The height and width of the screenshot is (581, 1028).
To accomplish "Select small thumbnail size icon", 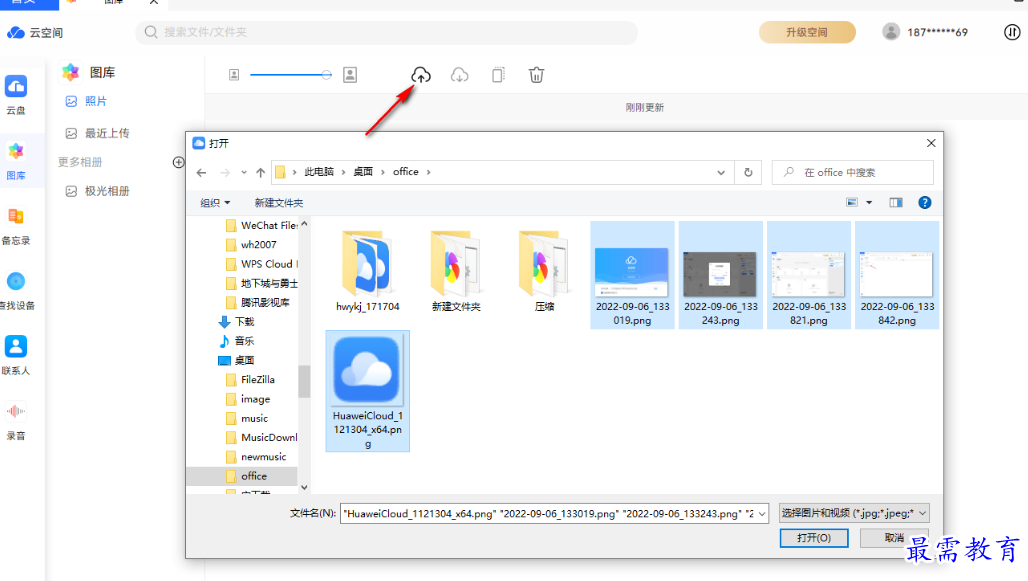I will pyautogui.click(x=234, y=75).
